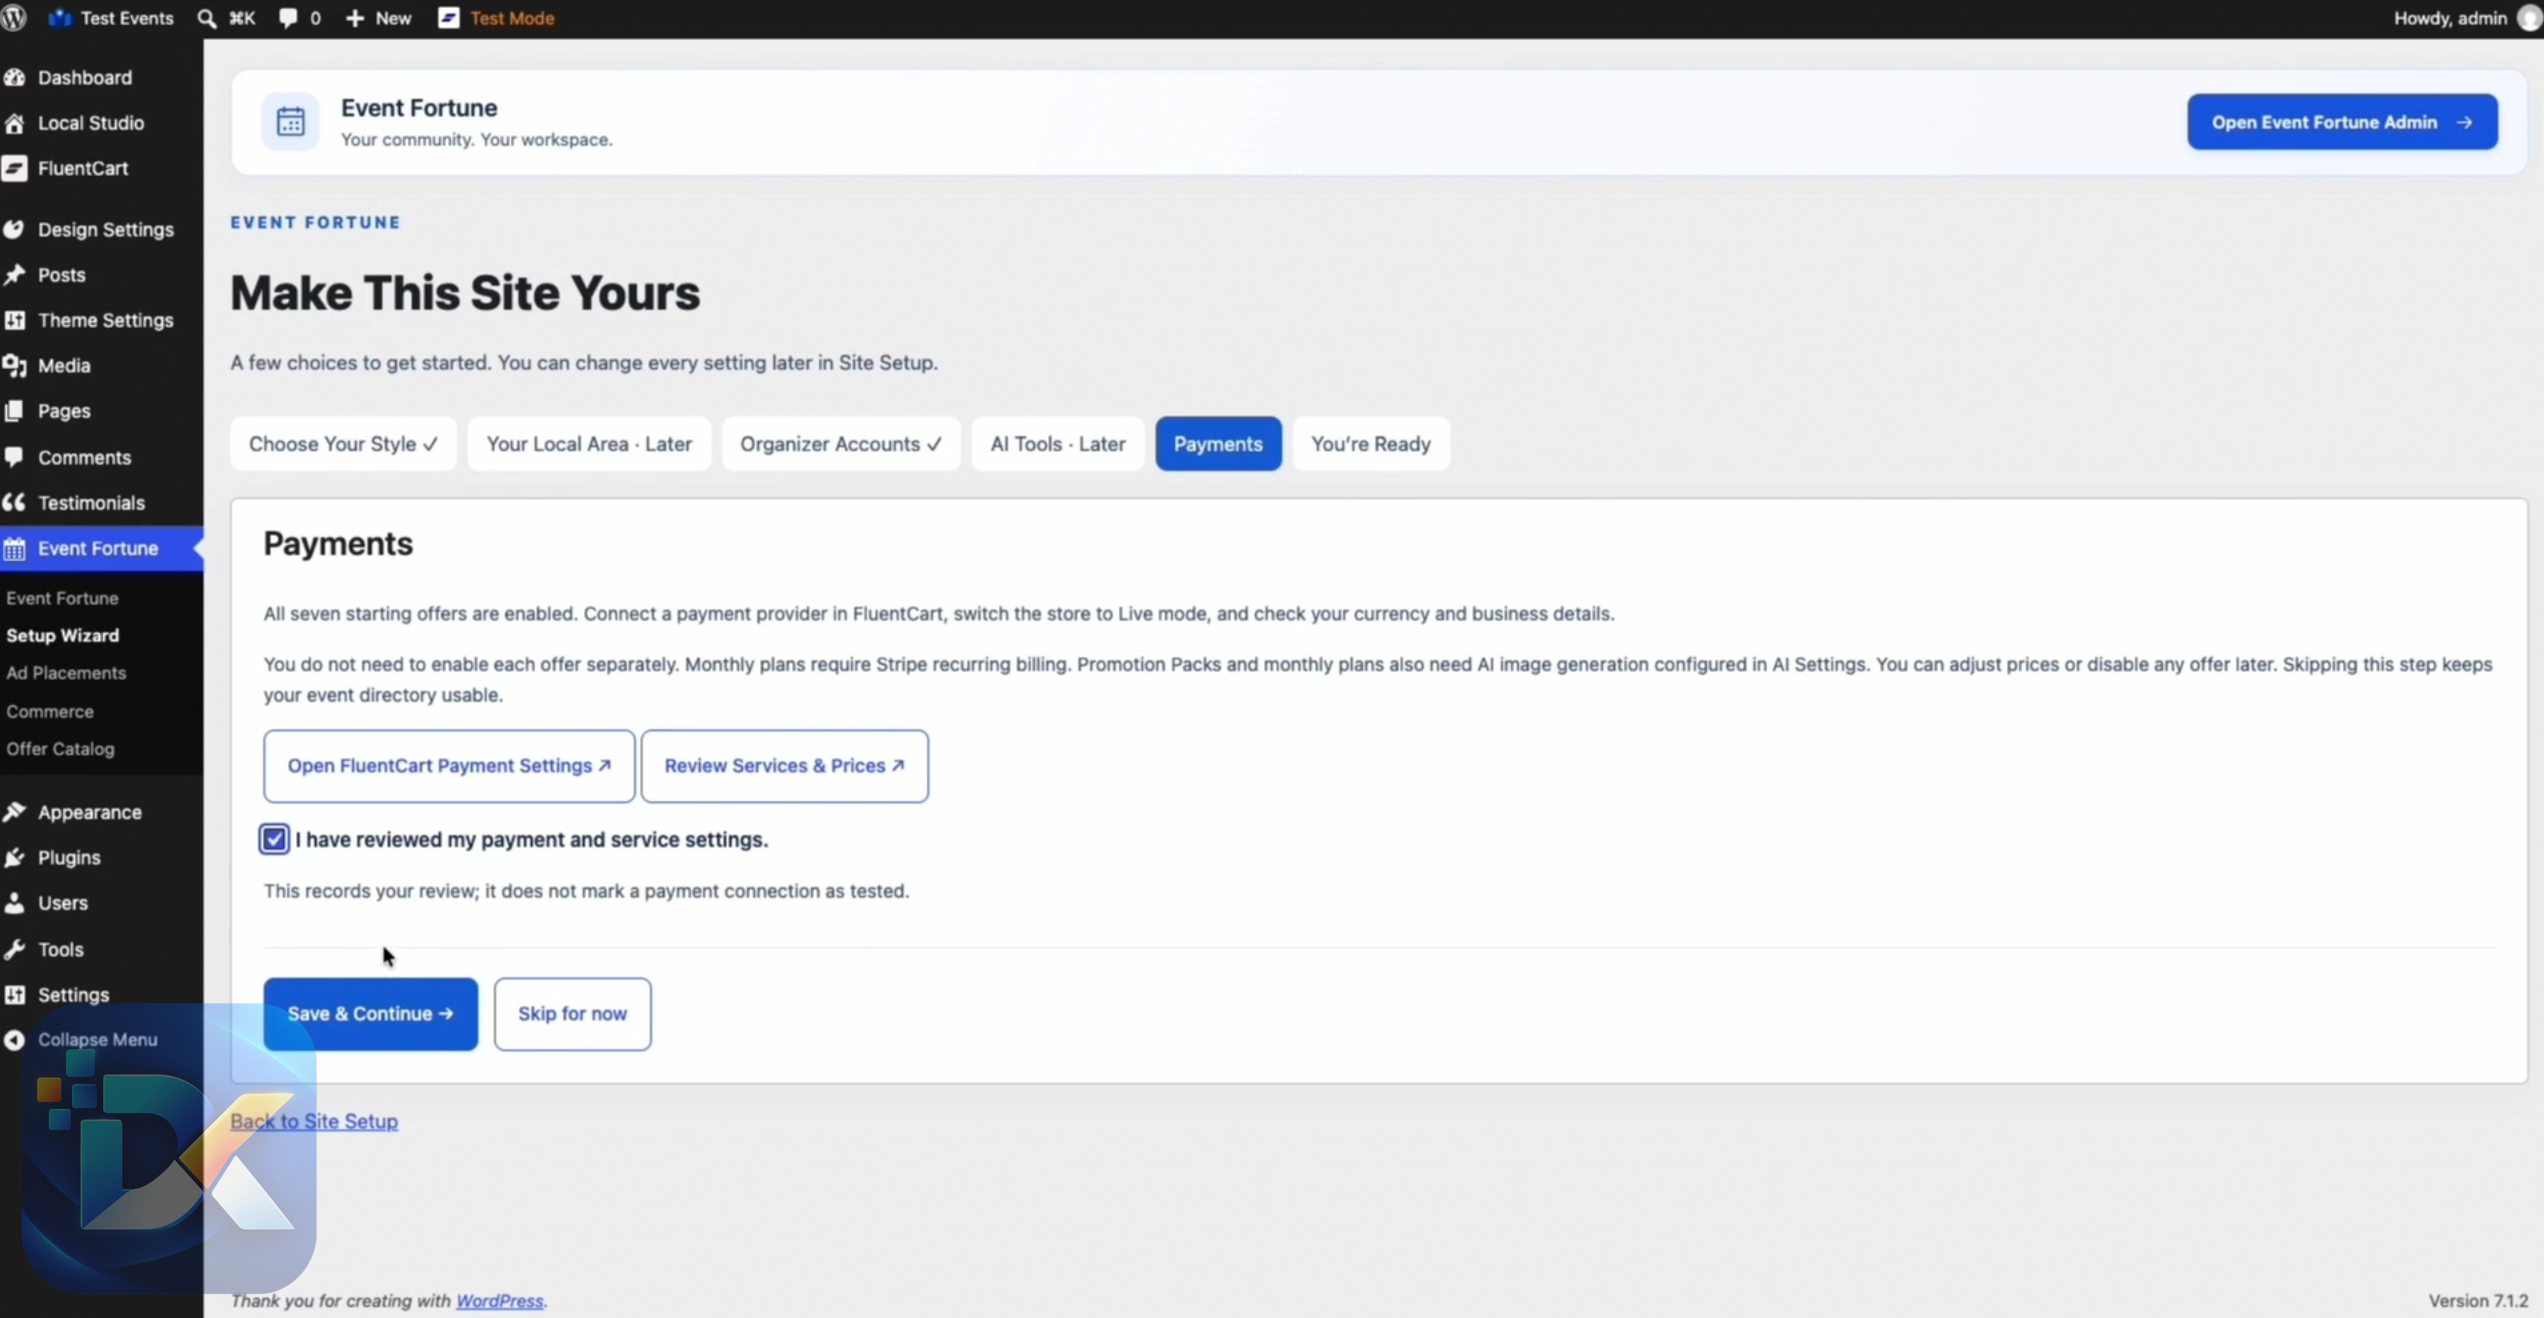
Task: Click the Appearance brush icon
Action: 15,812
